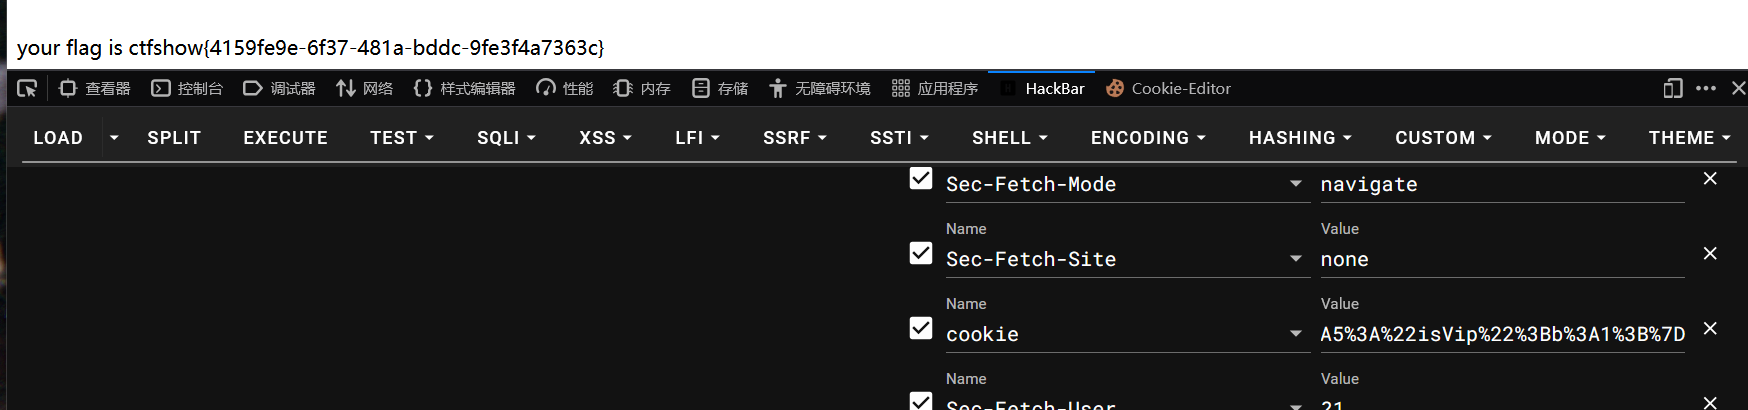
Task: Click the SPLIT button
Action: click(x=174, y=138)
